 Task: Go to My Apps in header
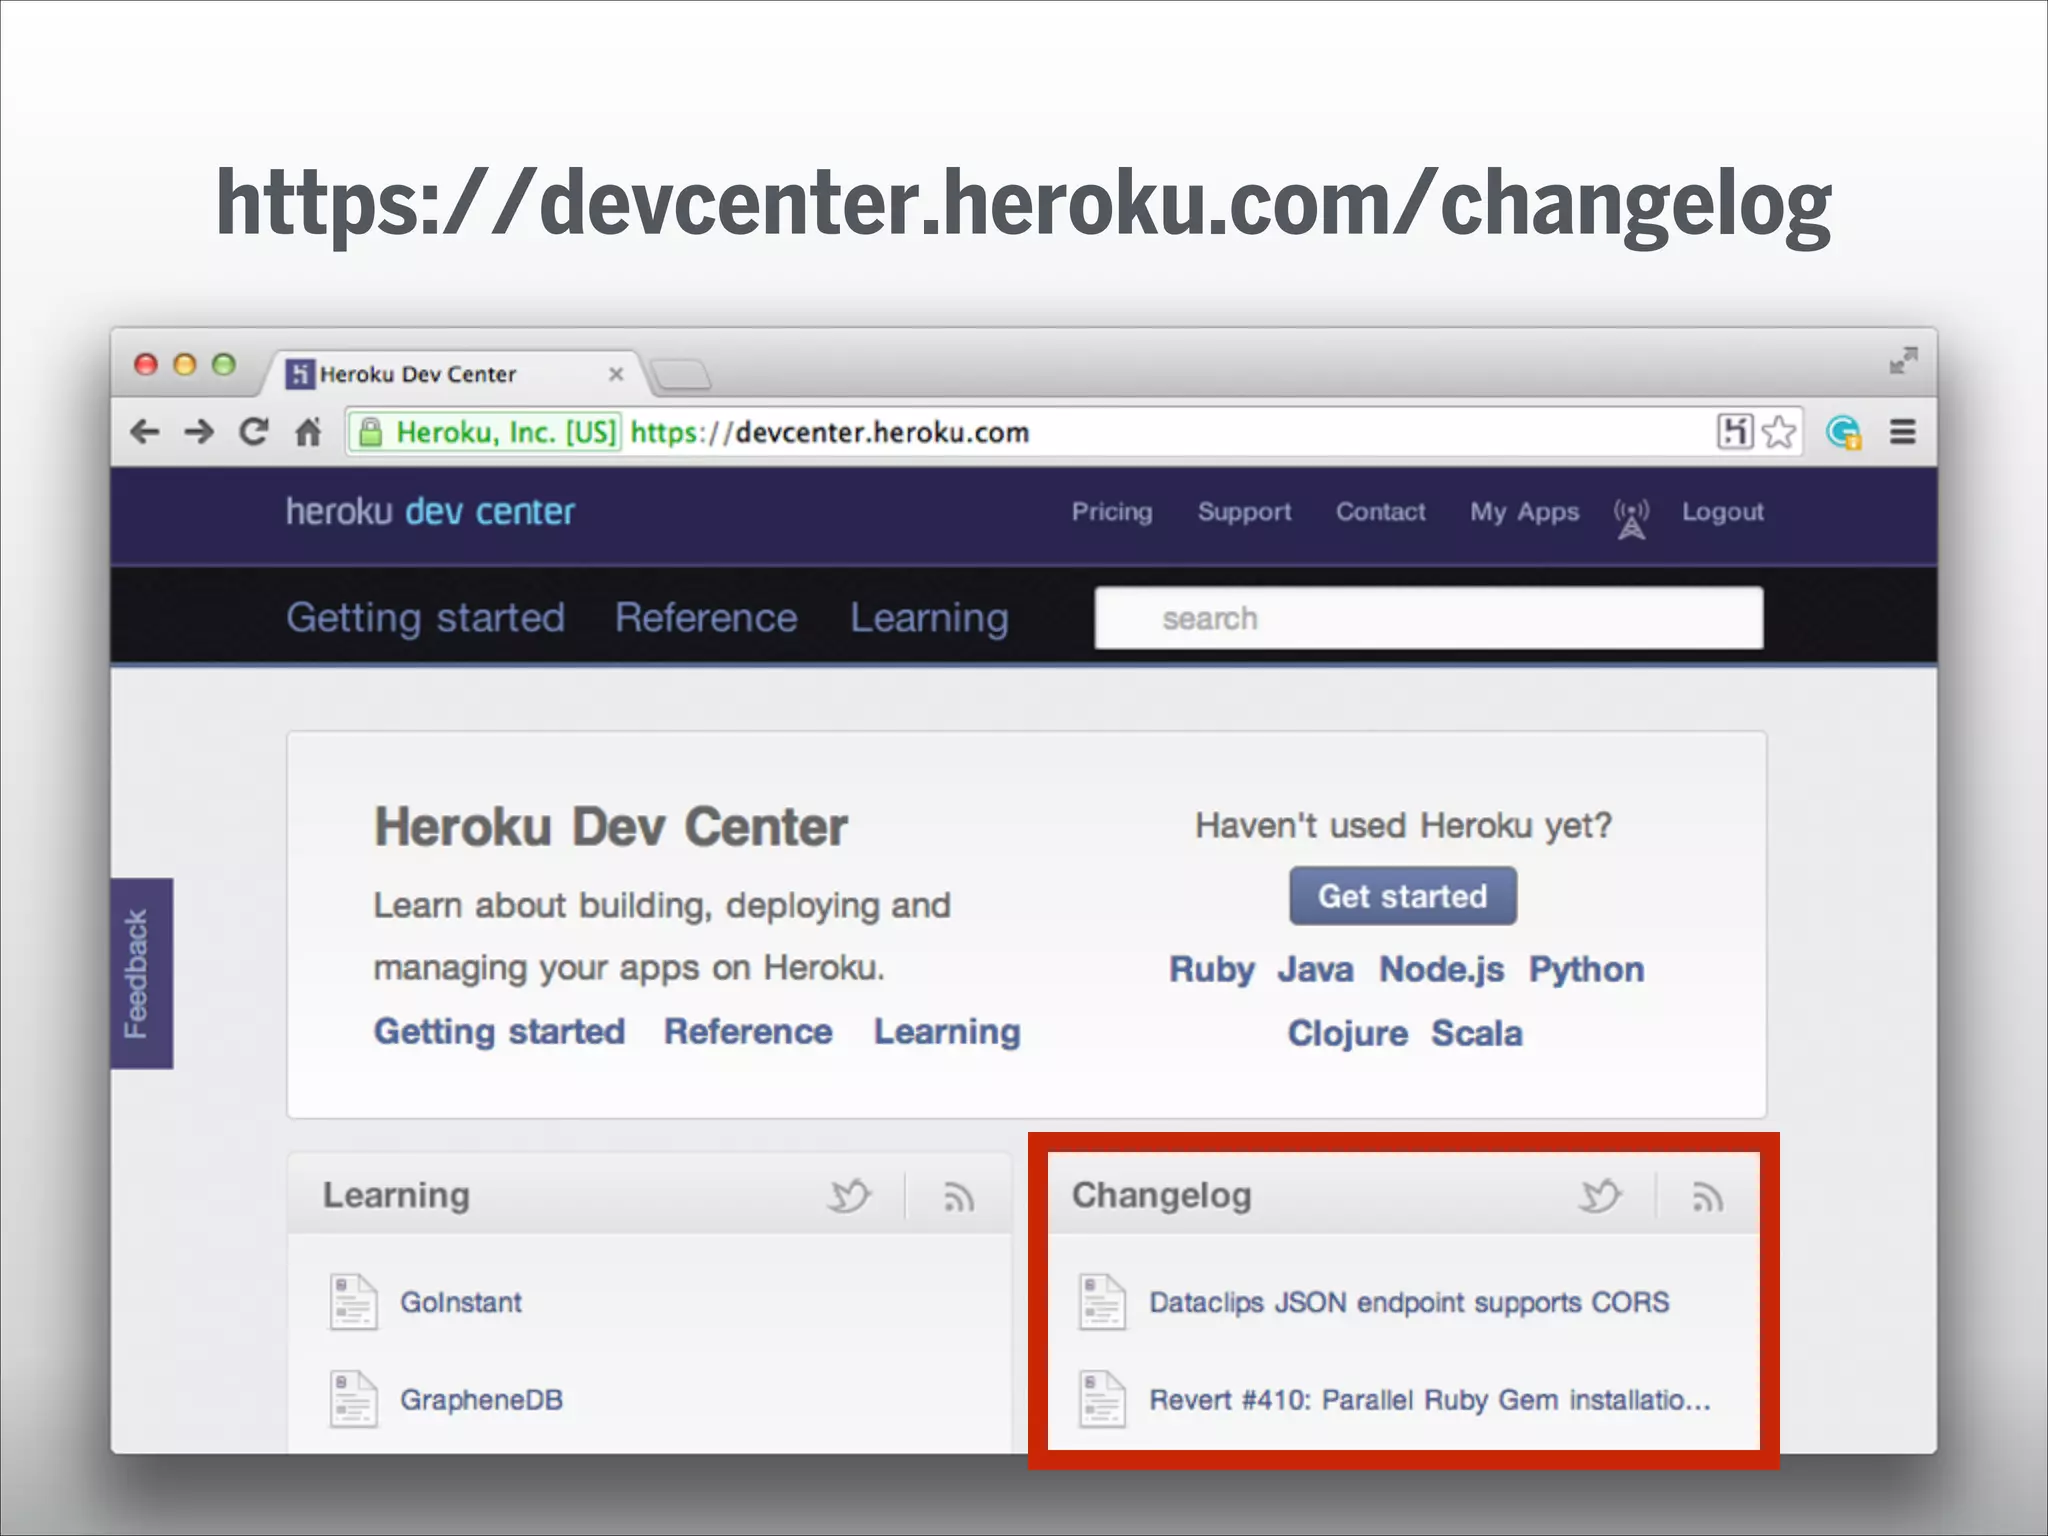(x=1525, y=512)
